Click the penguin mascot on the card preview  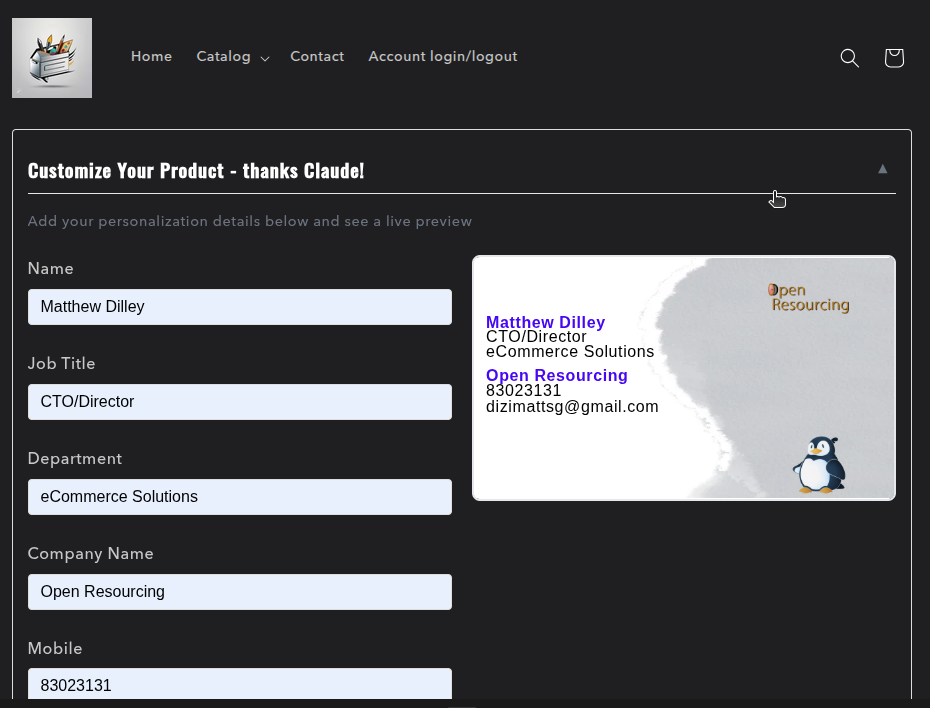pos(819,465)
